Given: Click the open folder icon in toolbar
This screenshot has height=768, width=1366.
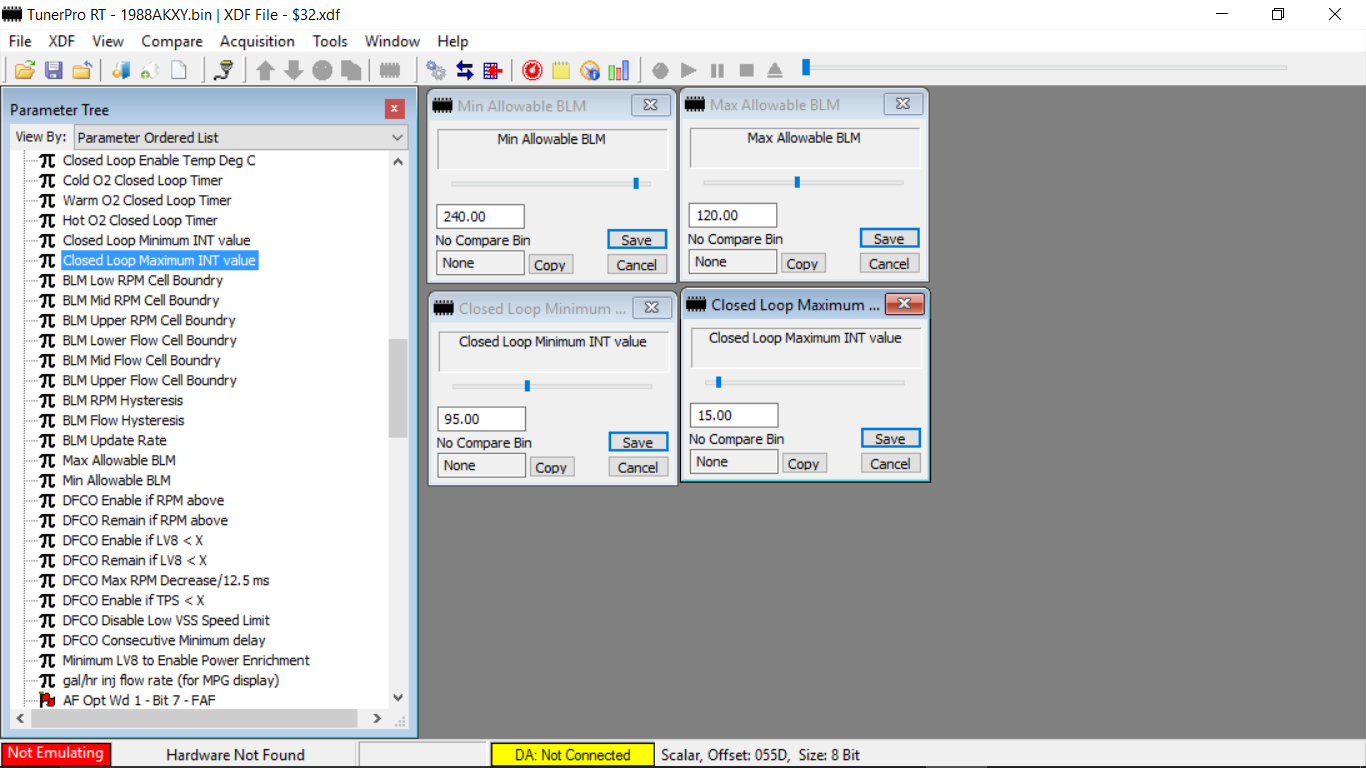Looking at the screenshot, I should pyautogui.click(x=25, y=70).
